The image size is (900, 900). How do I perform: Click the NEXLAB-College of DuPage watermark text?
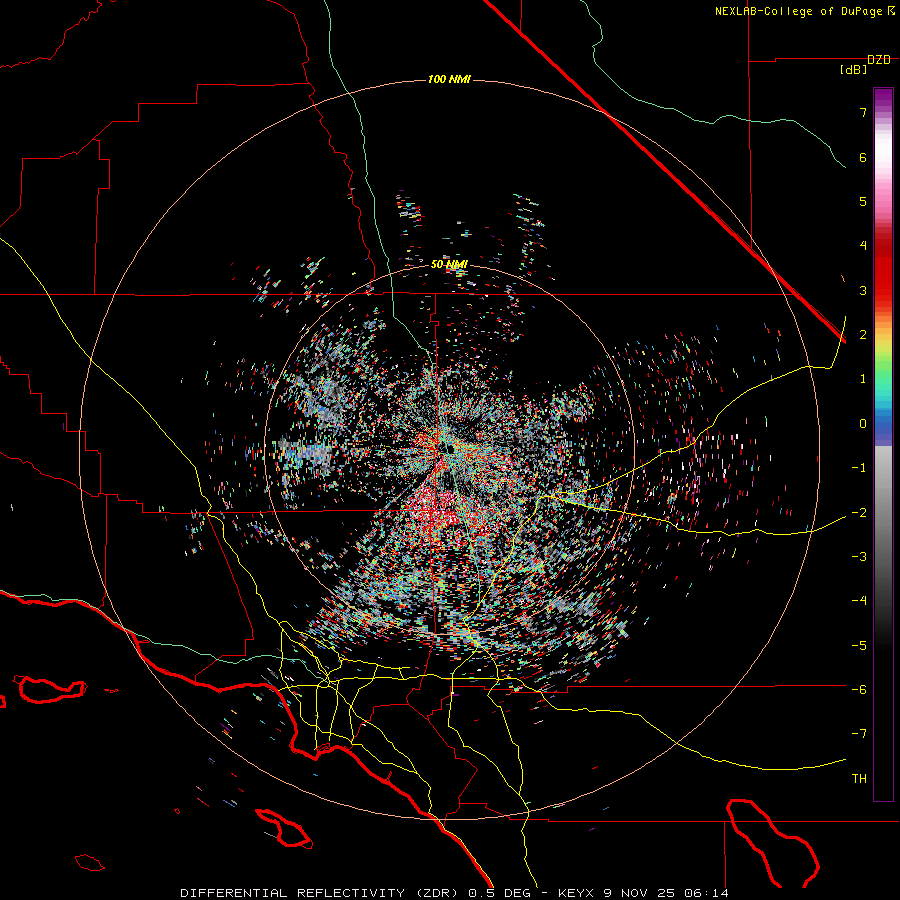click(800, 11)
